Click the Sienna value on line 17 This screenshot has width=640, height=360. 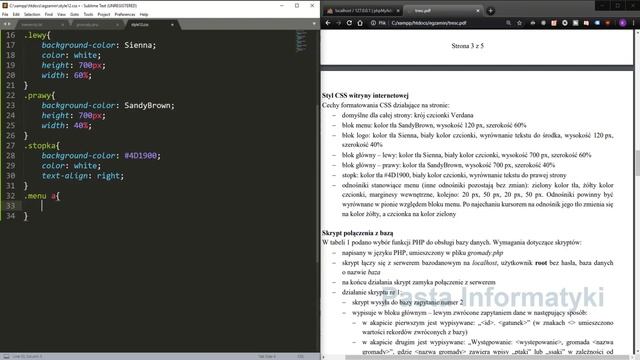coord(138,45)
